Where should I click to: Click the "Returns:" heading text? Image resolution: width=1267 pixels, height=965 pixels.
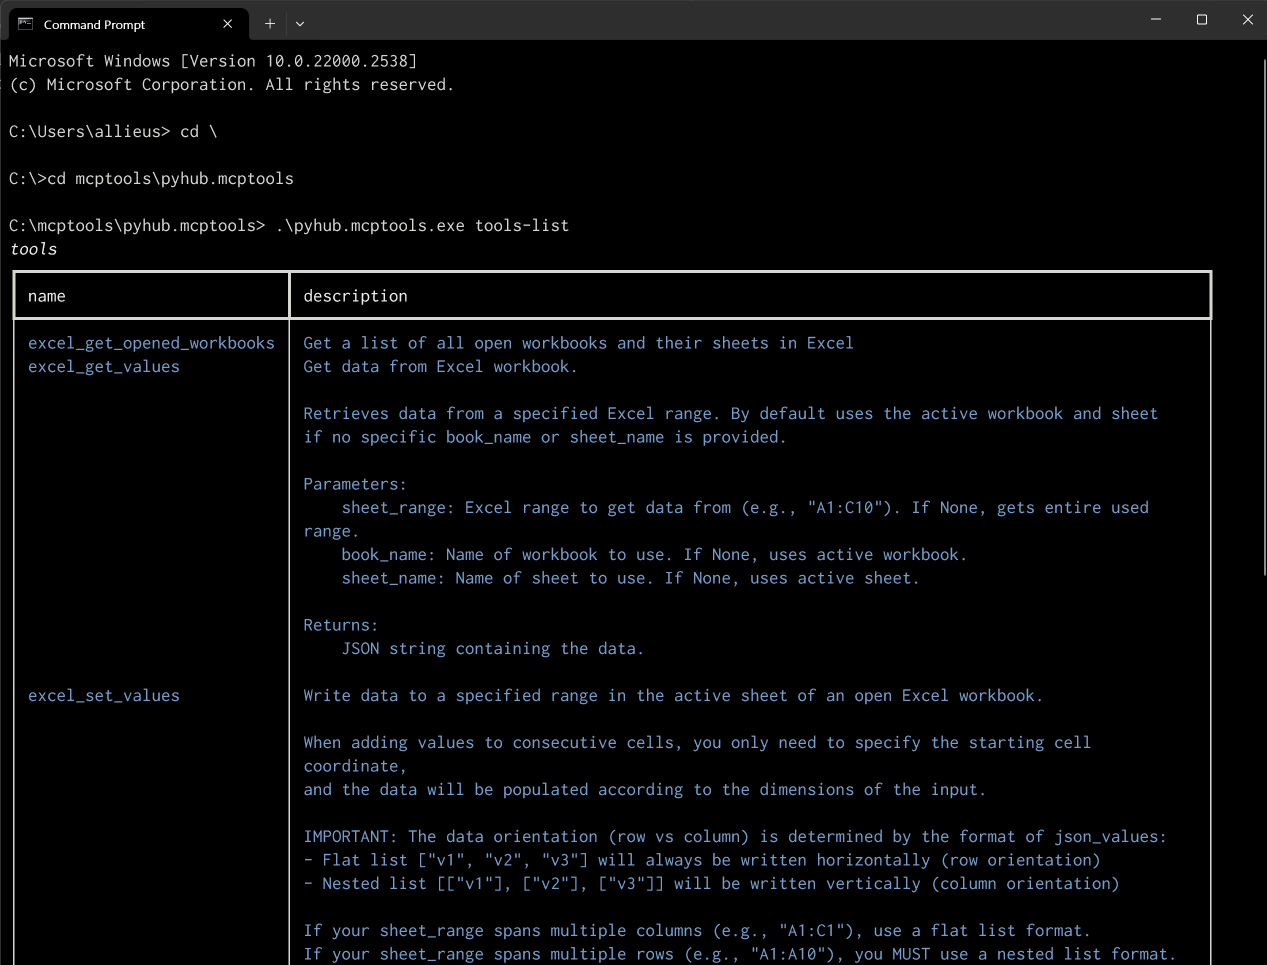click(341, 625)
